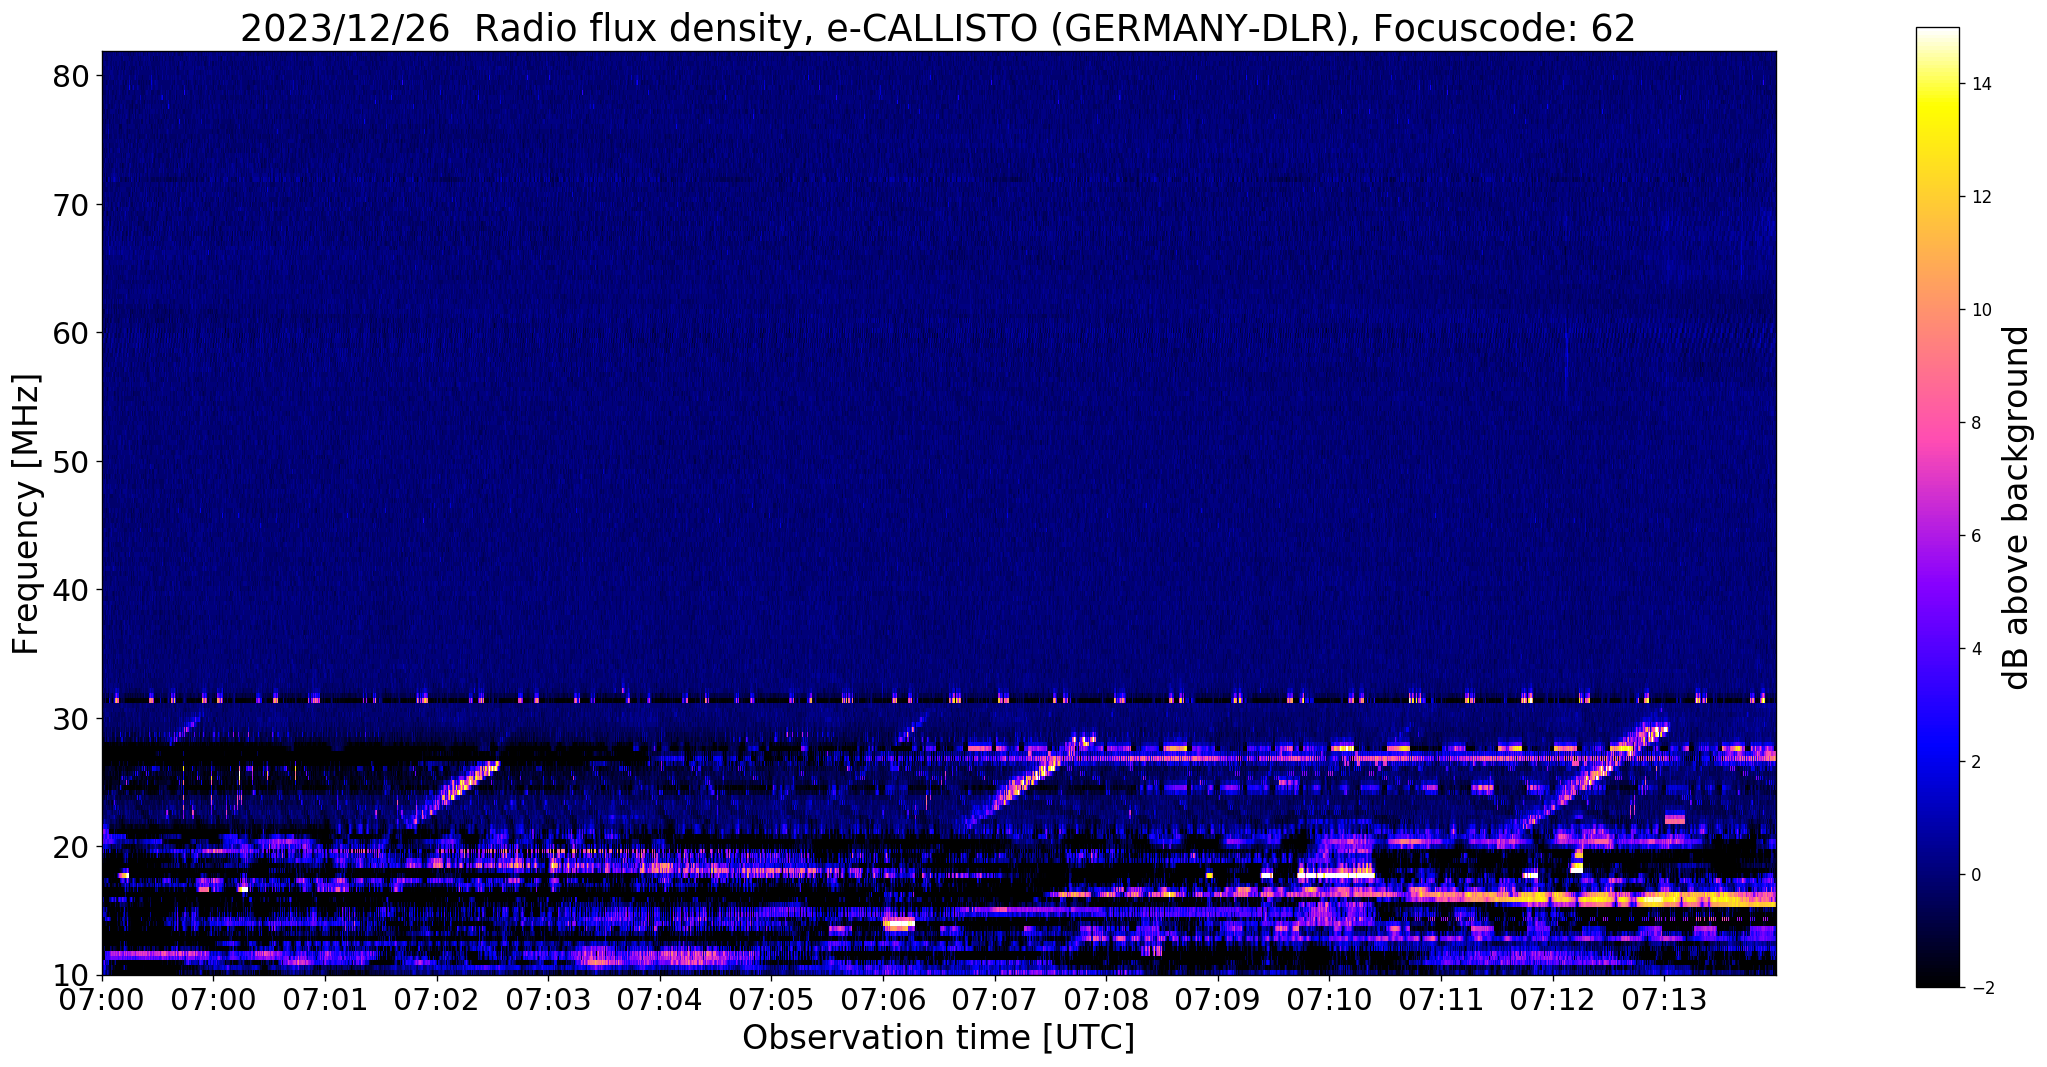
Task: Click the 'Observation time [UTC]' x-axis label
Action: [x=938, y=1038]
